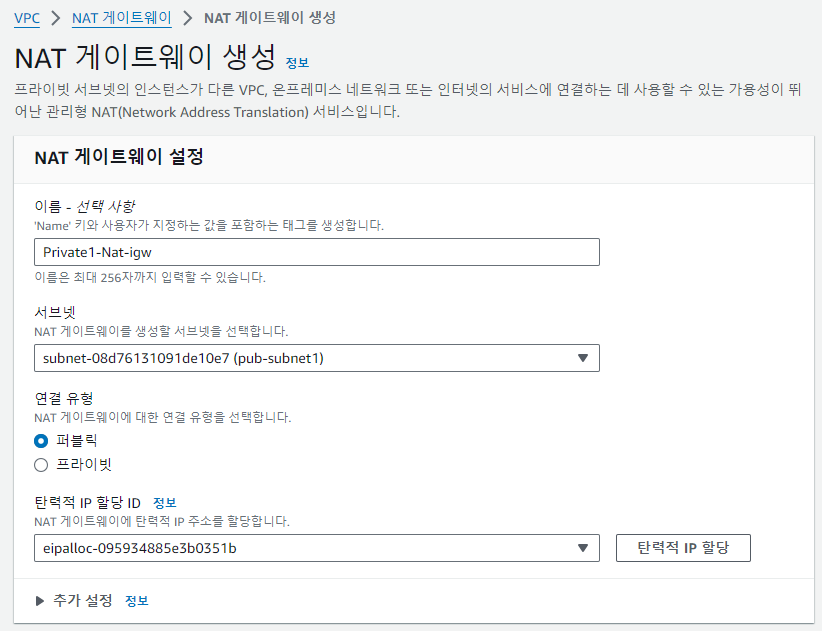Open the 서브넷 subnet dropdown

pyautogui.click(x=317, y=358)
